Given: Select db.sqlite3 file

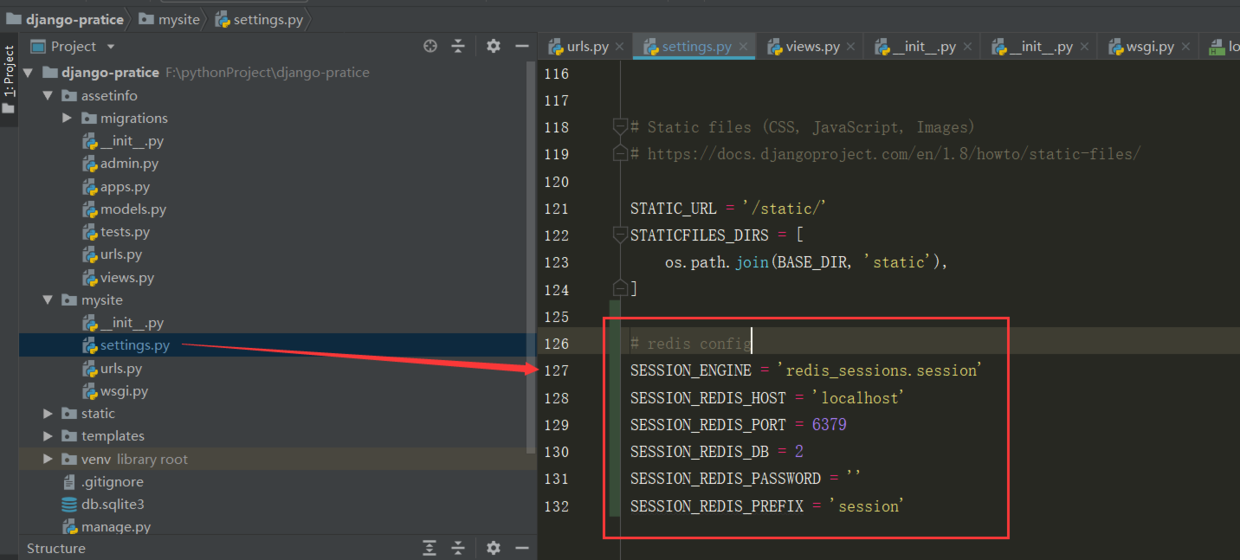Looking at the screenshot, I should coord(103,504).
